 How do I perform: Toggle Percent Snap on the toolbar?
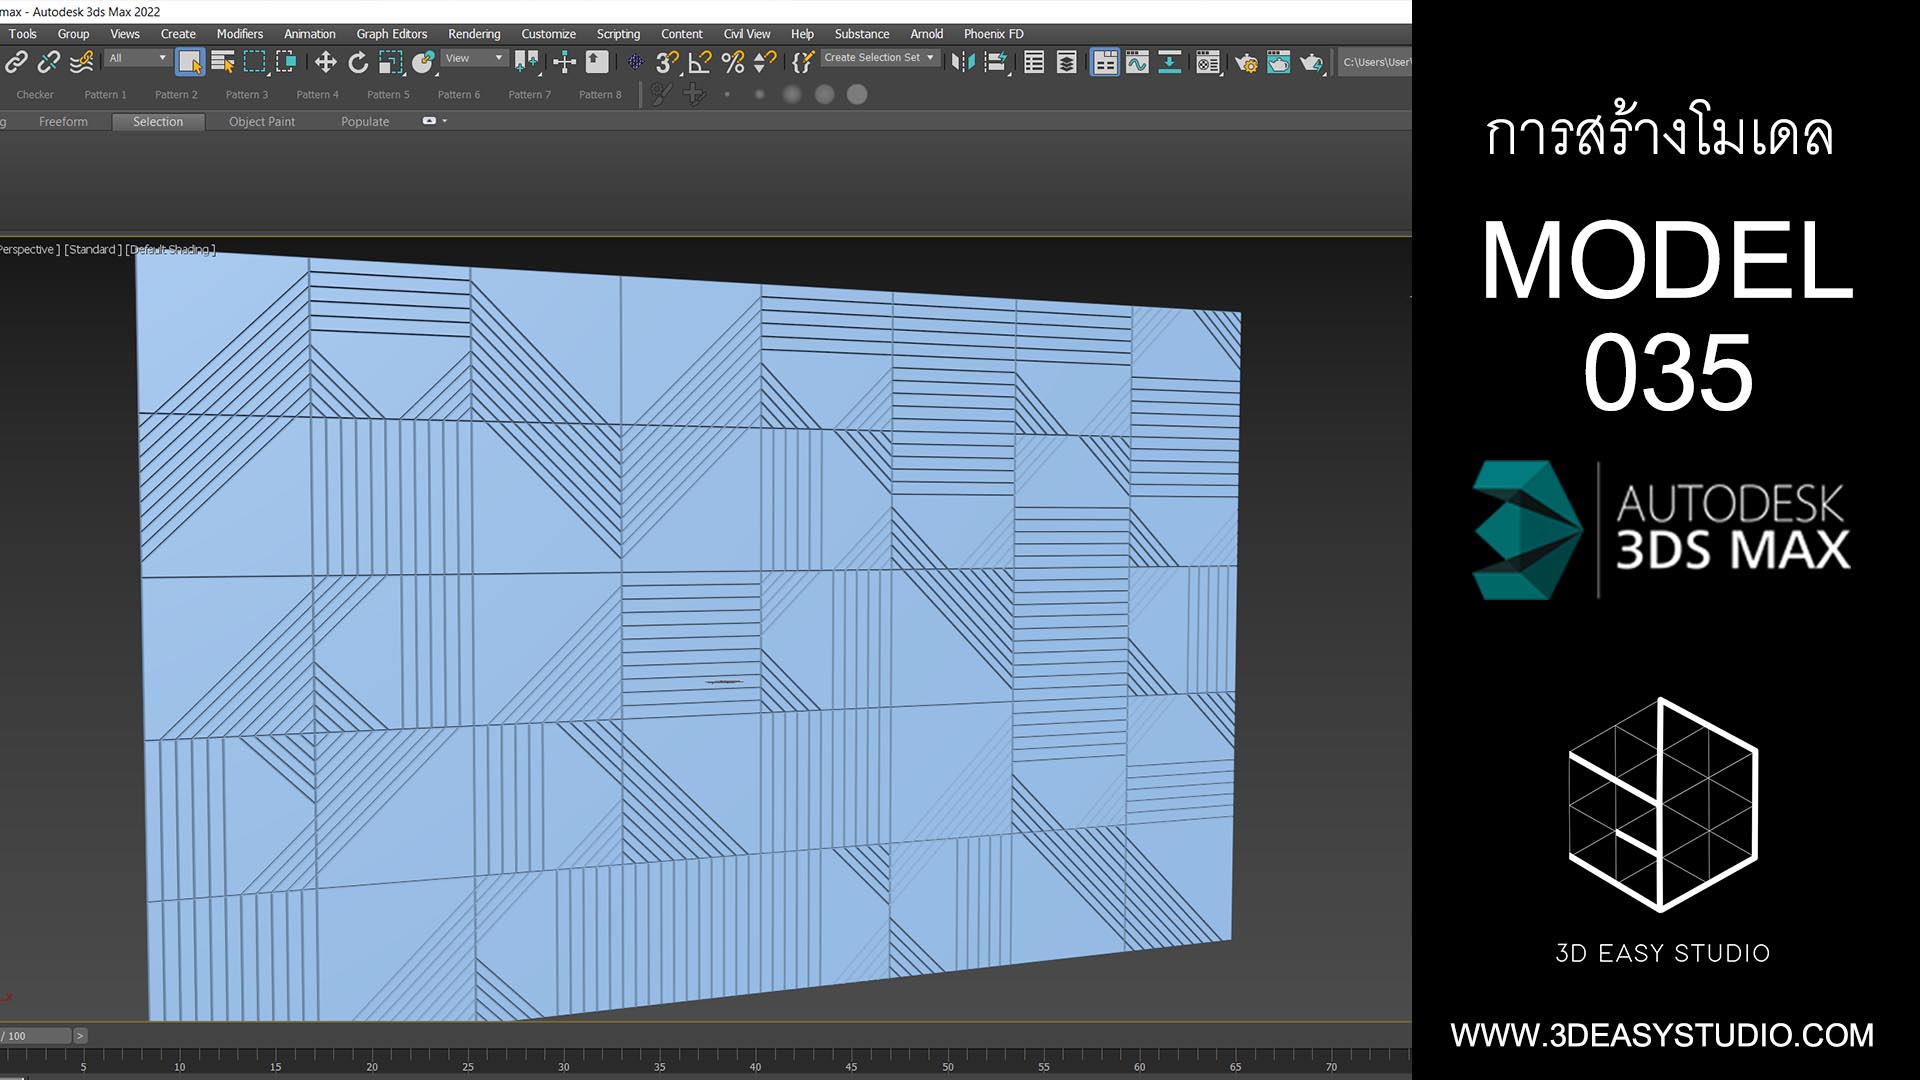point(733,63)
